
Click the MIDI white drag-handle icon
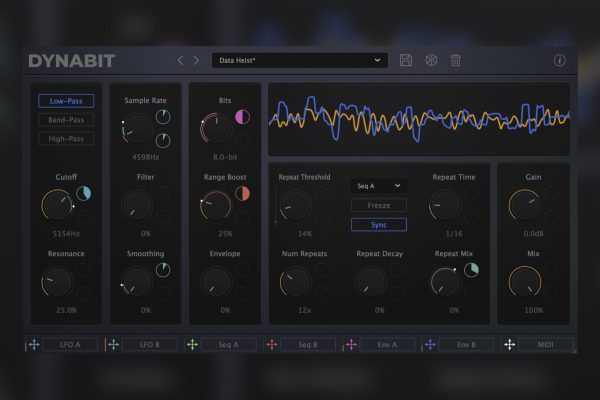coord(510,344)
